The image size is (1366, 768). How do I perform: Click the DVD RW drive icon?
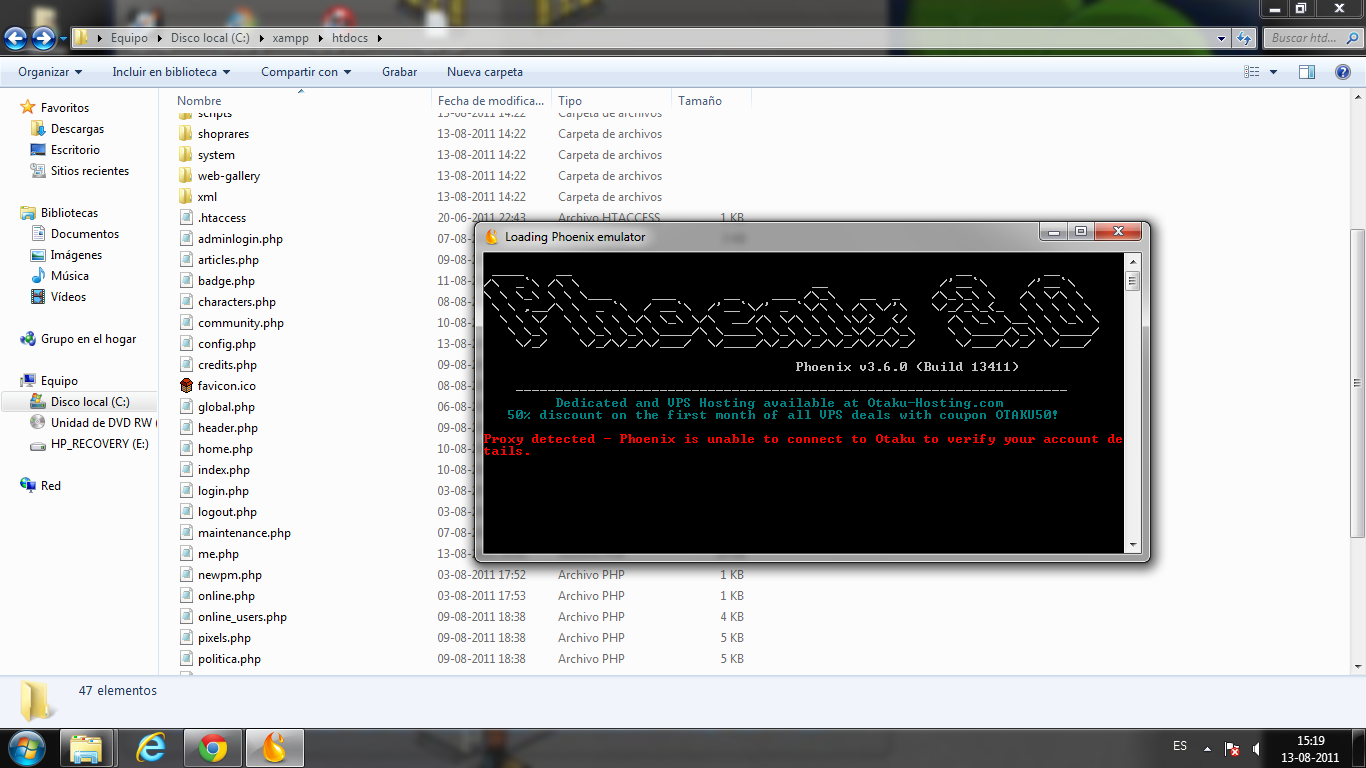tap(38, 423)
